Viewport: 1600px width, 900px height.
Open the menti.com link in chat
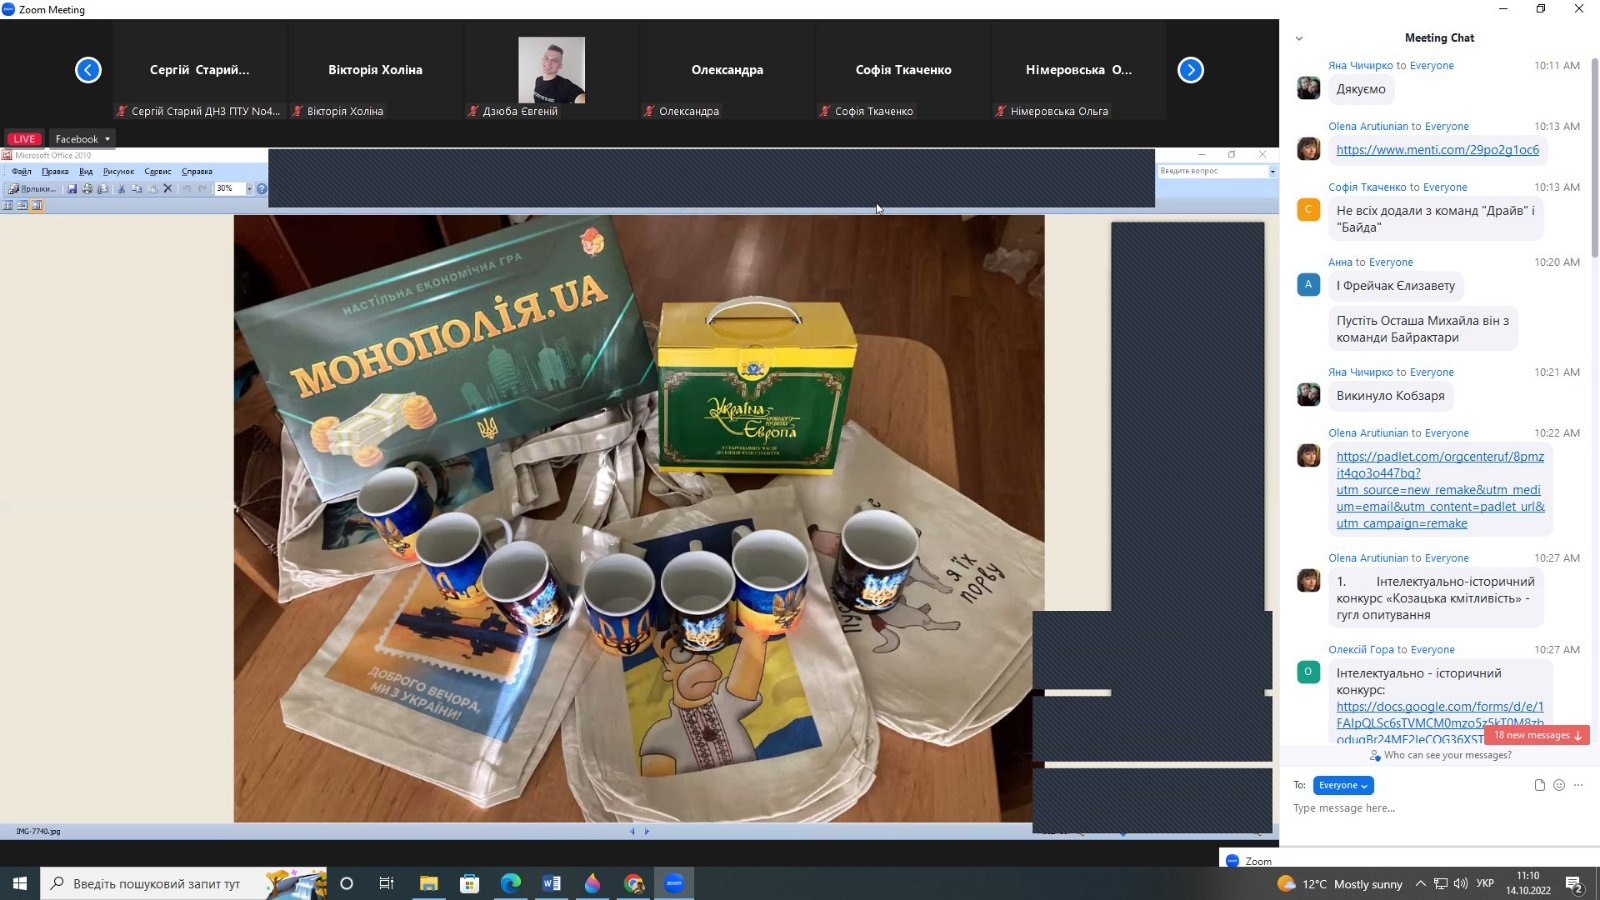[x=1437, y=150]
